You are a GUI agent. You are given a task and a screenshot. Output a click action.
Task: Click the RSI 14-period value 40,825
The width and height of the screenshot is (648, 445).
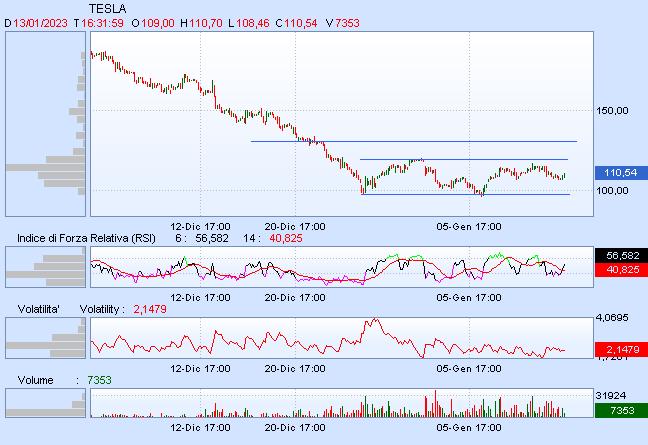[x=286, y=238]
